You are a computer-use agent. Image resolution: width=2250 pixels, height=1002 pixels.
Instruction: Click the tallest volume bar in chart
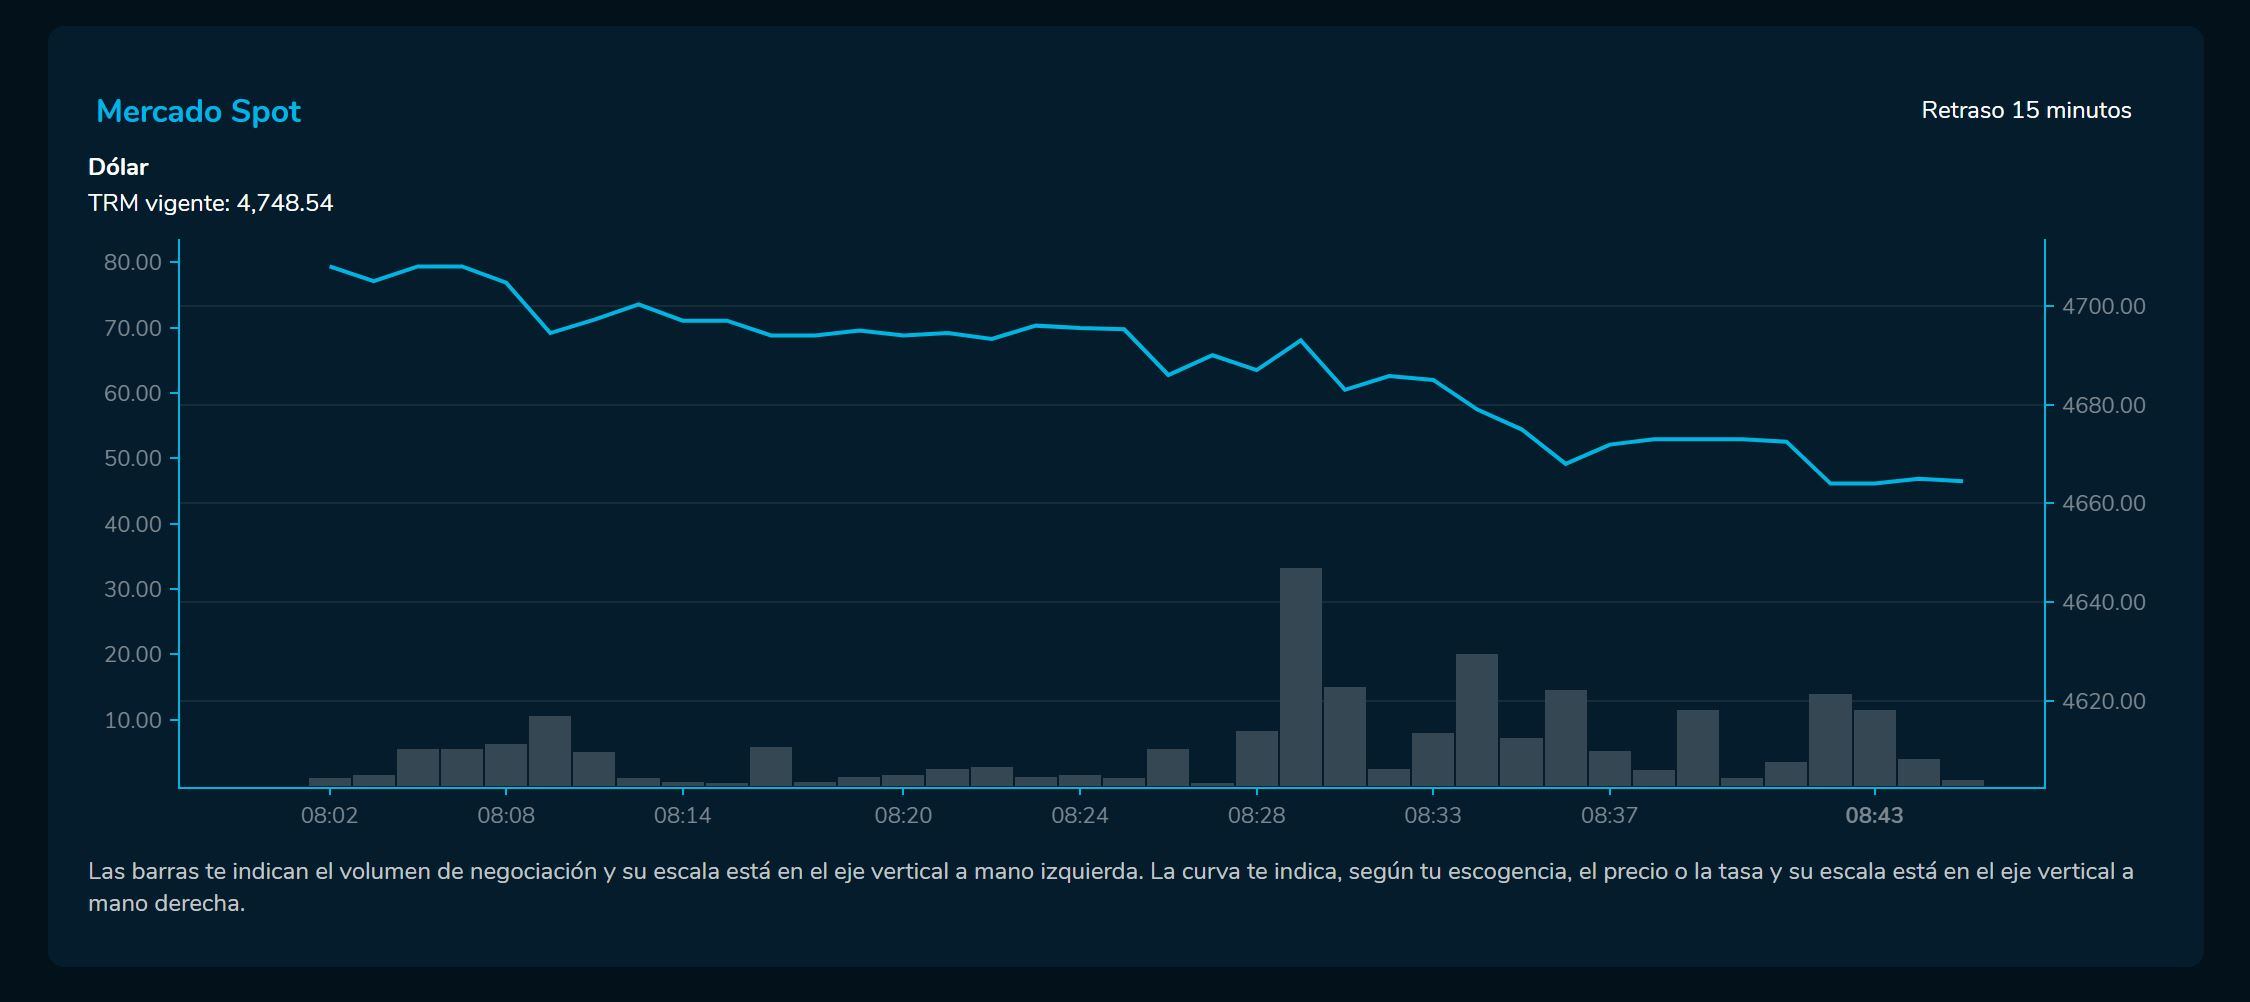tap(1300, 677)
